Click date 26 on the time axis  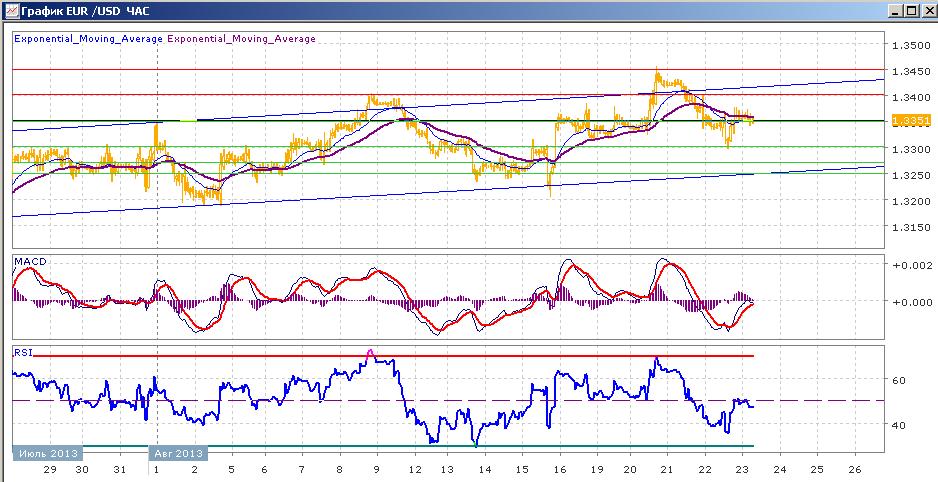[x=855, y=469]
